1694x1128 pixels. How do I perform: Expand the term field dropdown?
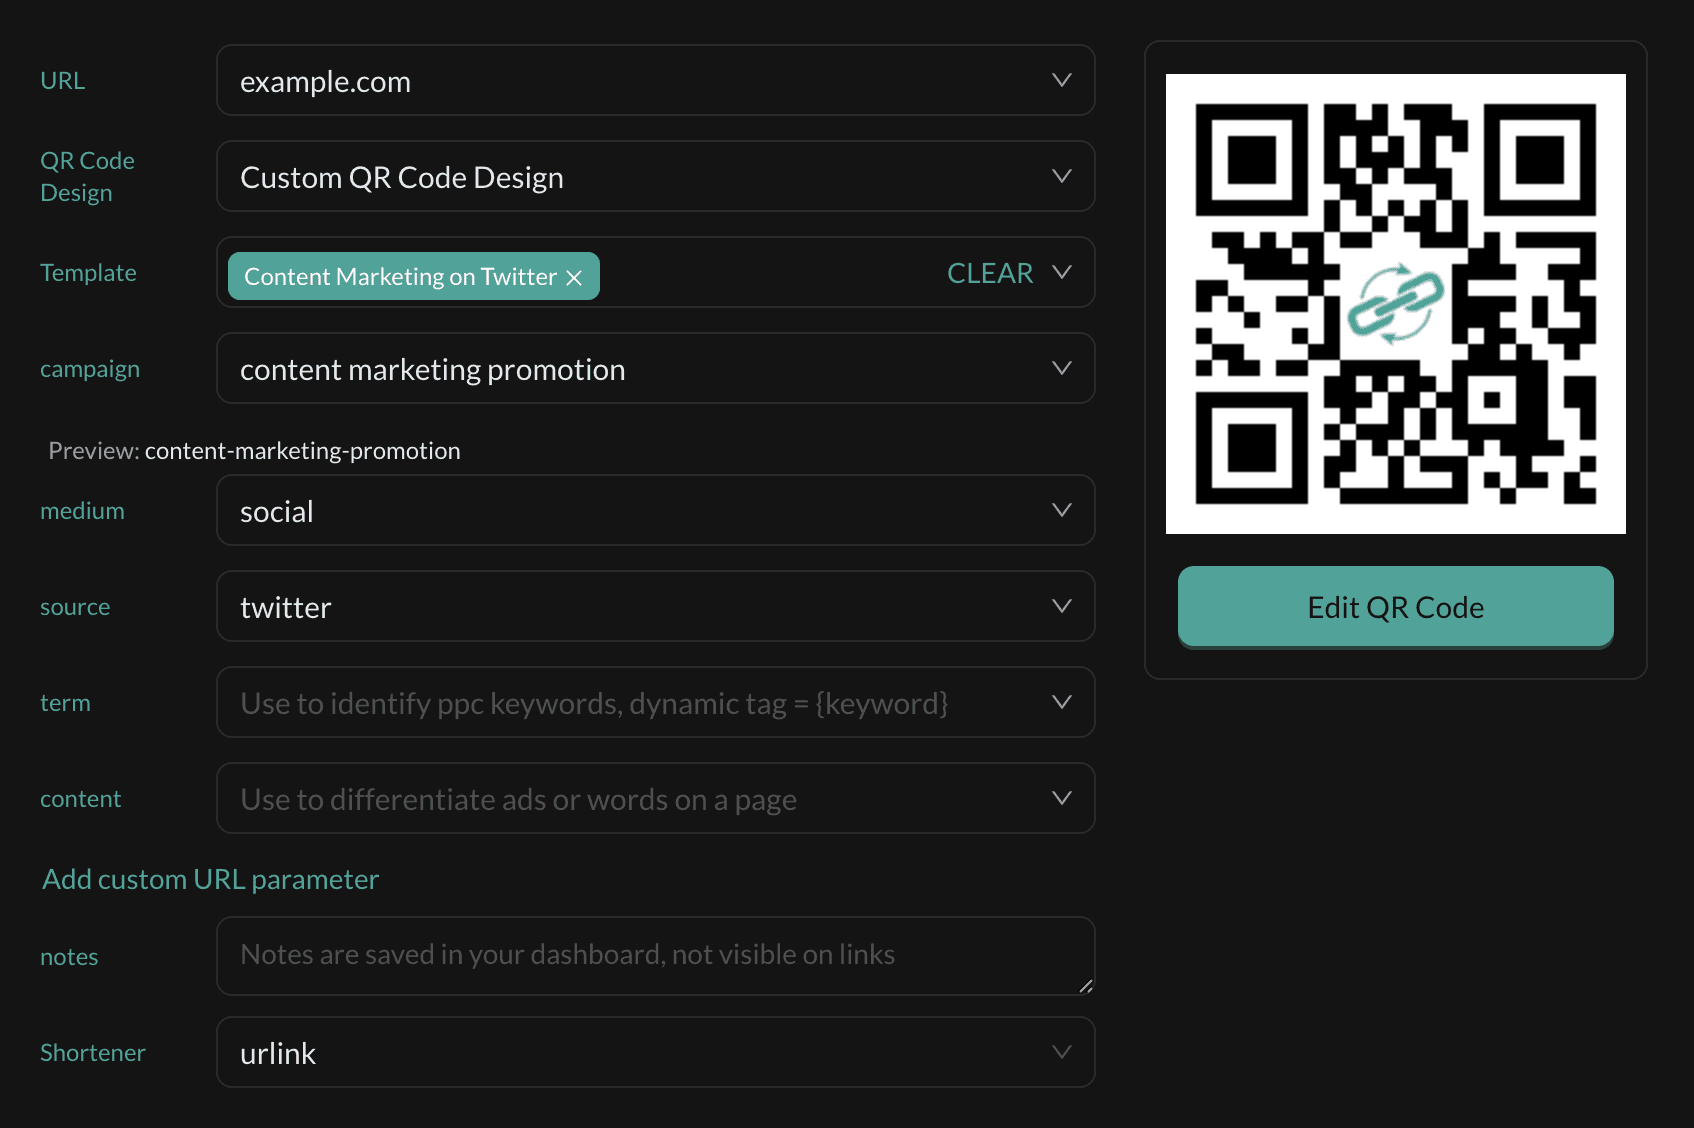click(1063, 702)
